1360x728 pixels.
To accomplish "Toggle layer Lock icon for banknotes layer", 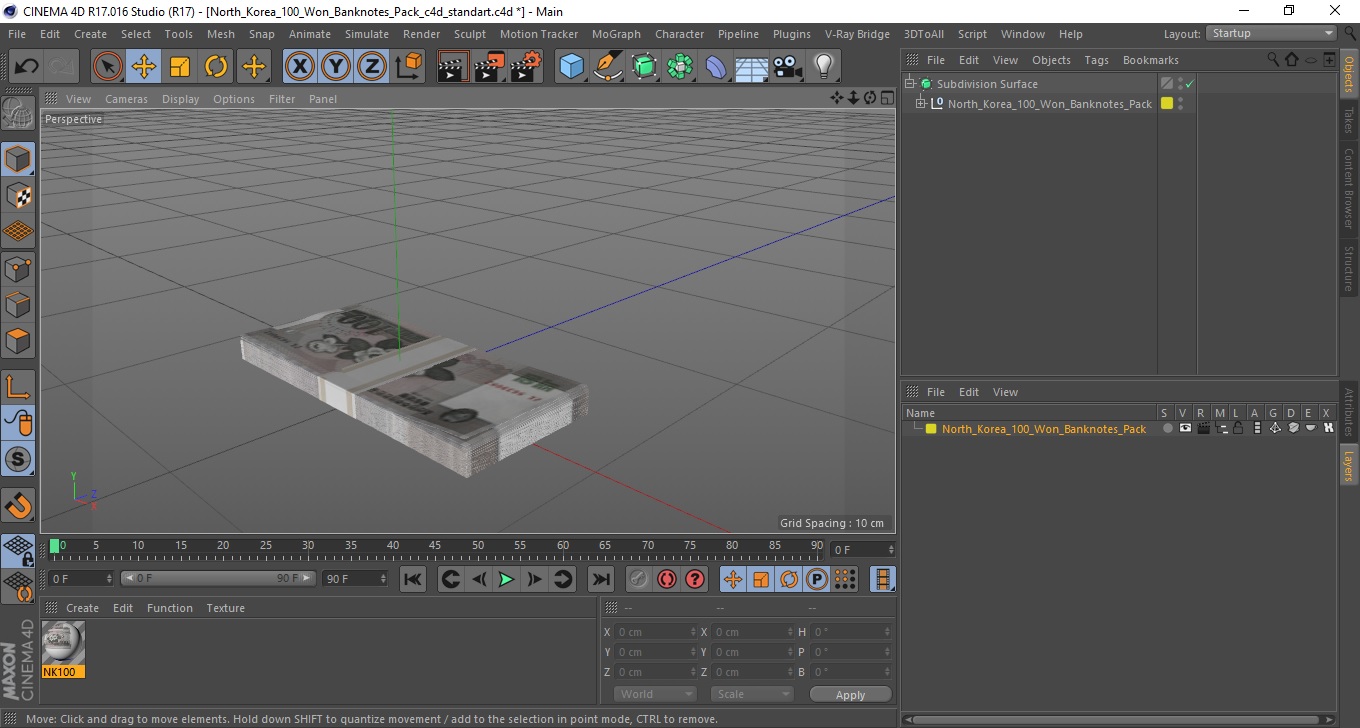I will coord(1238,428).
